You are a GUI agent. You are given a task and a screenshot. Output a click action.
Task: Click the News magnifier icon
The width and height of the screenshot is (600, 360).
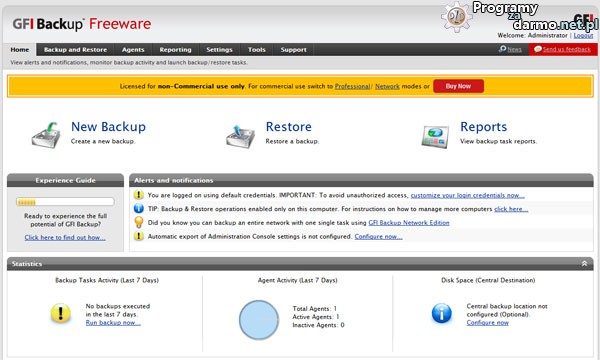click(502, 49)
